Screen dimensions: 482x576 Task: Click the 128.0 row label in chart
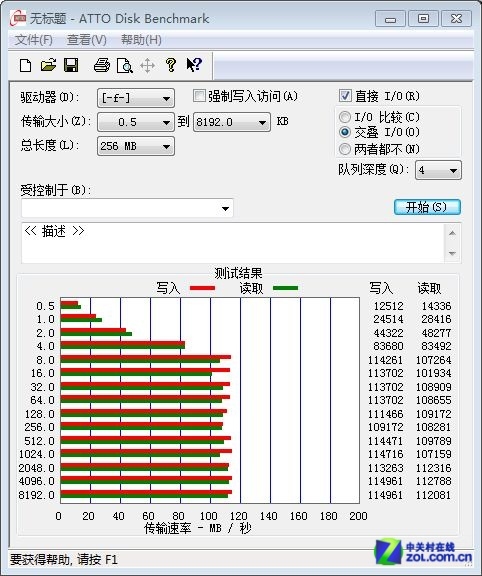(x=39, y=414)
